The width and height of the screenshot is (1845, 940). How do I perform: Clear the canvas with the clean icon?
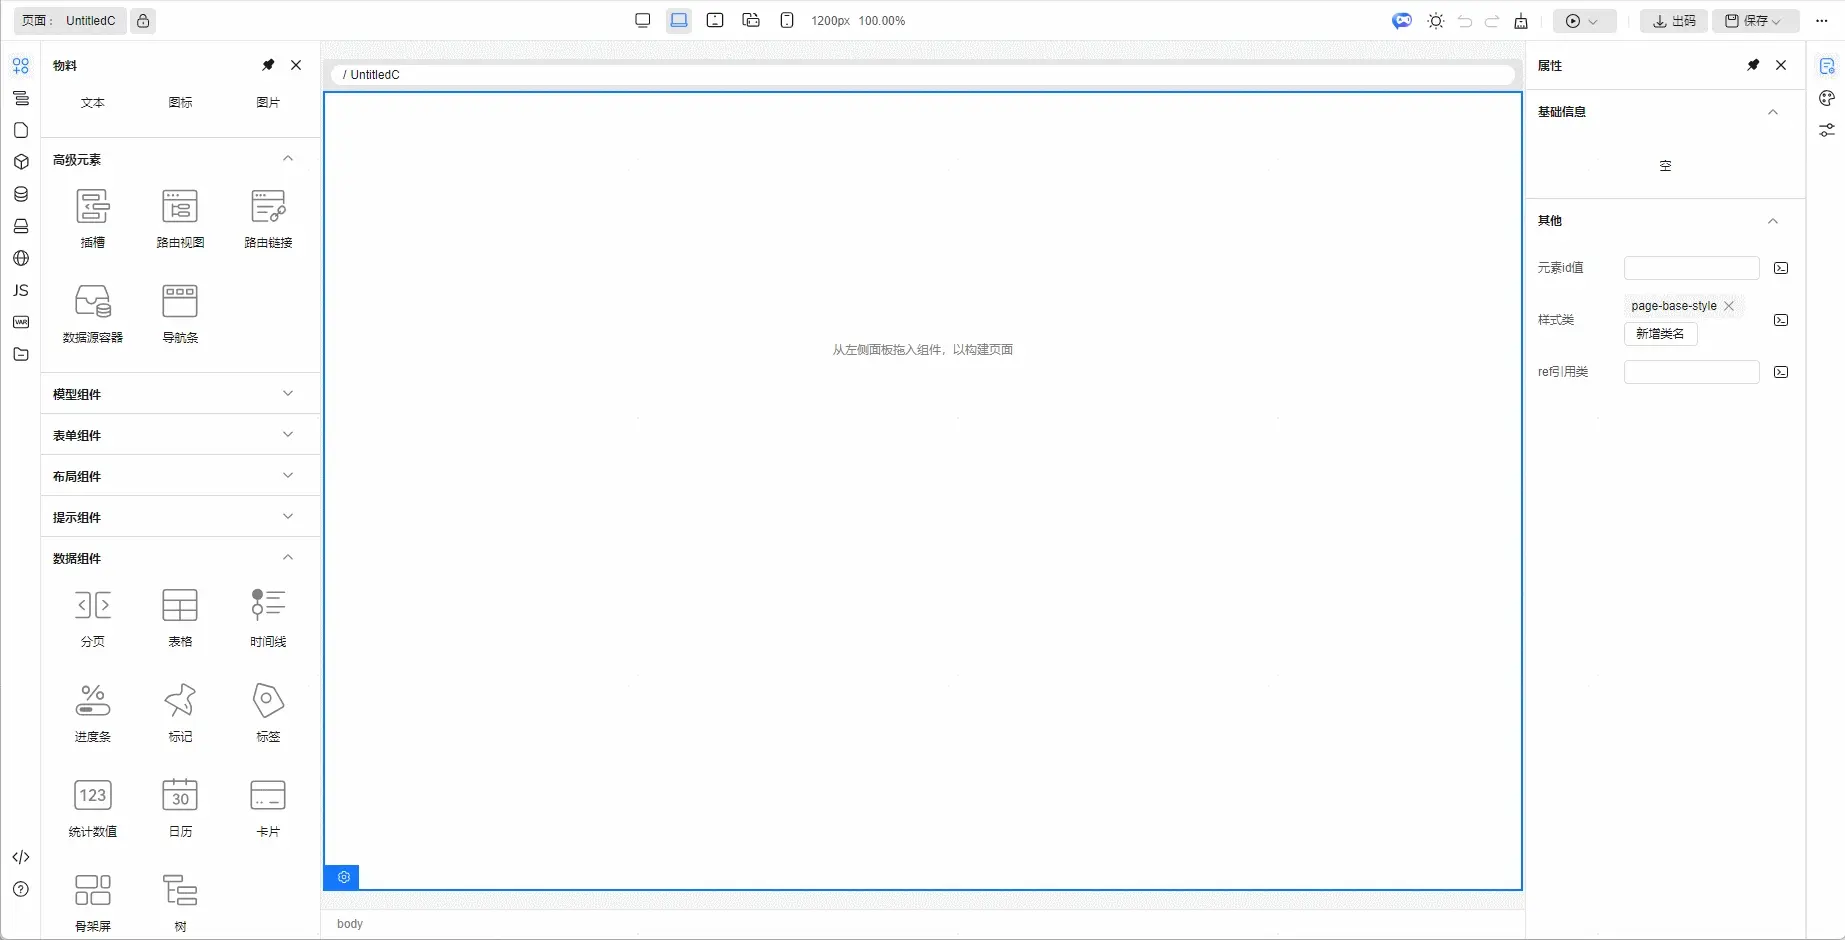pyautogui.click(x=1521, y=21)
